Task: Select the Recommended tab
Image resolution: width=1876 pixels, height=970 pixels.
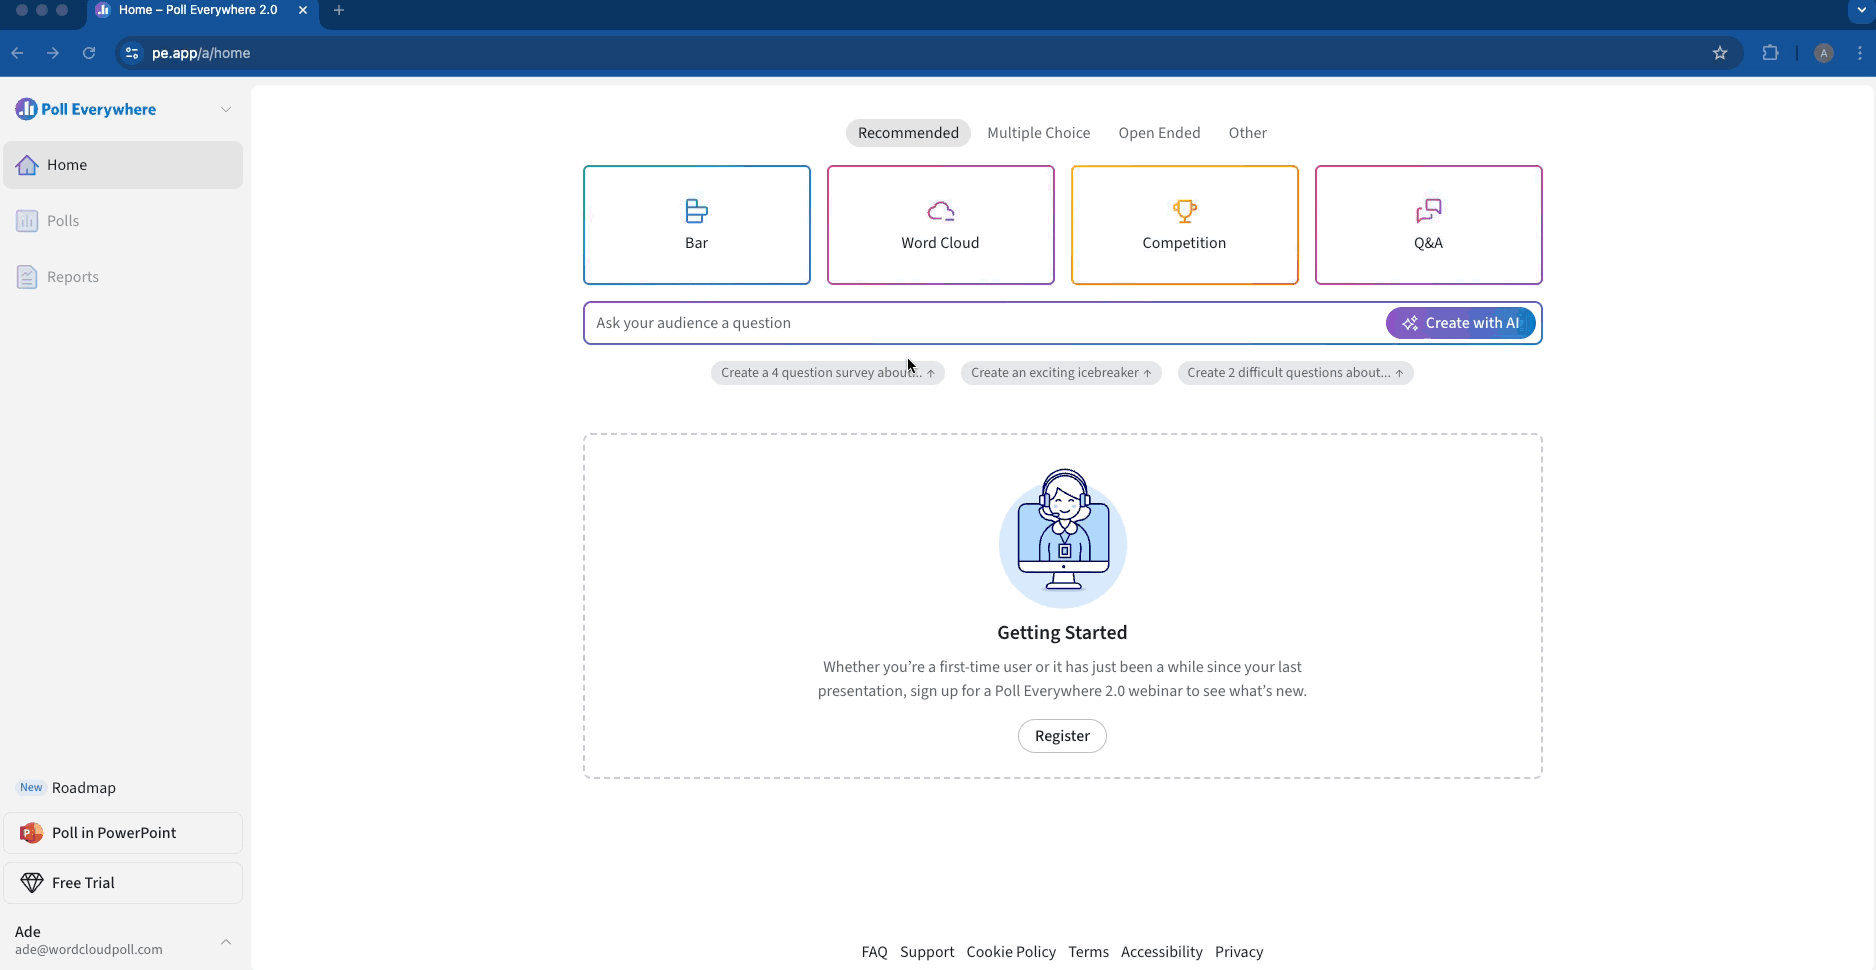Action: tap(908, 133)
